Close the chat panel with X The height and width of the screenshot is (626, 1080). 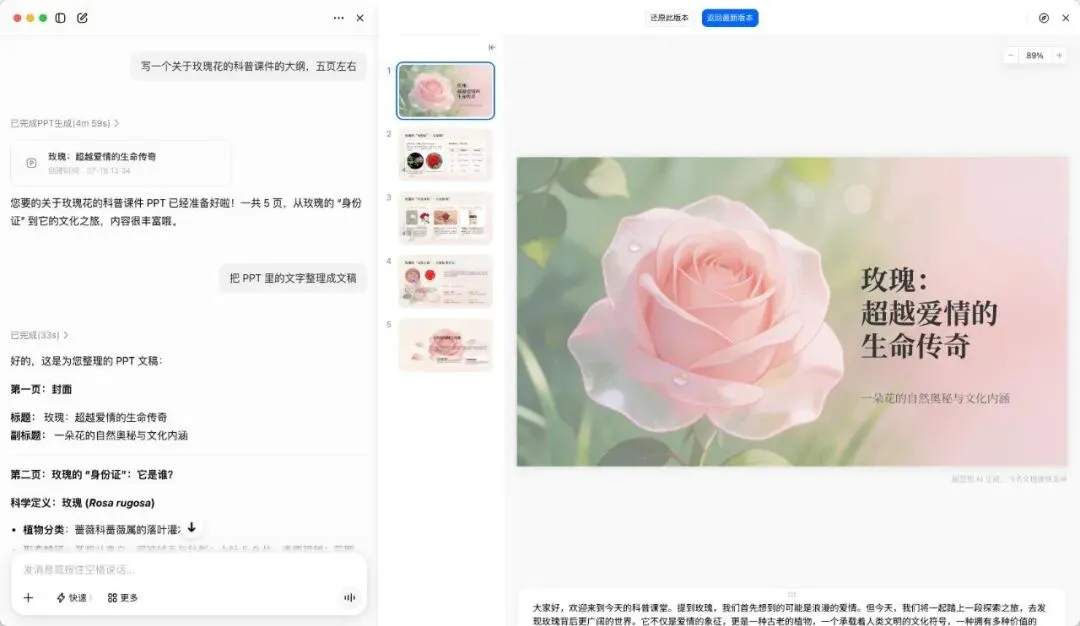[360, 18]
